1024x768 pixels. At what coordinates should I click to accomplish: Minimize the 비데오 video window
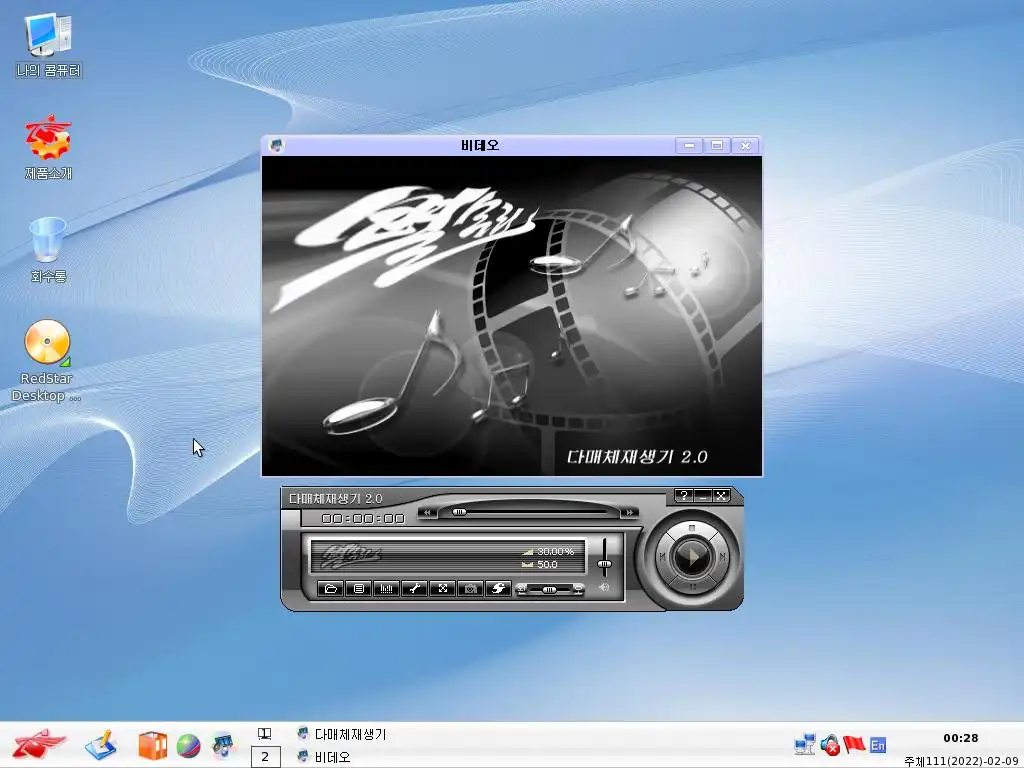coord(689,145)
